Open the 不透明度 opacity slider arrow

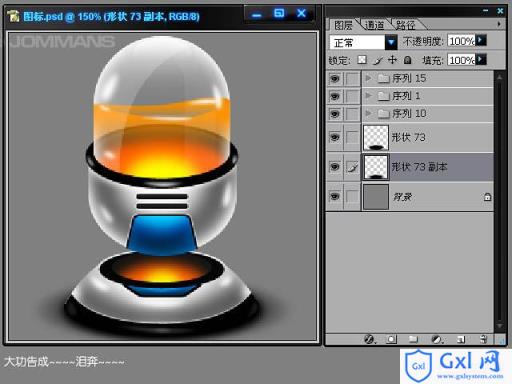tap(481, 40)
